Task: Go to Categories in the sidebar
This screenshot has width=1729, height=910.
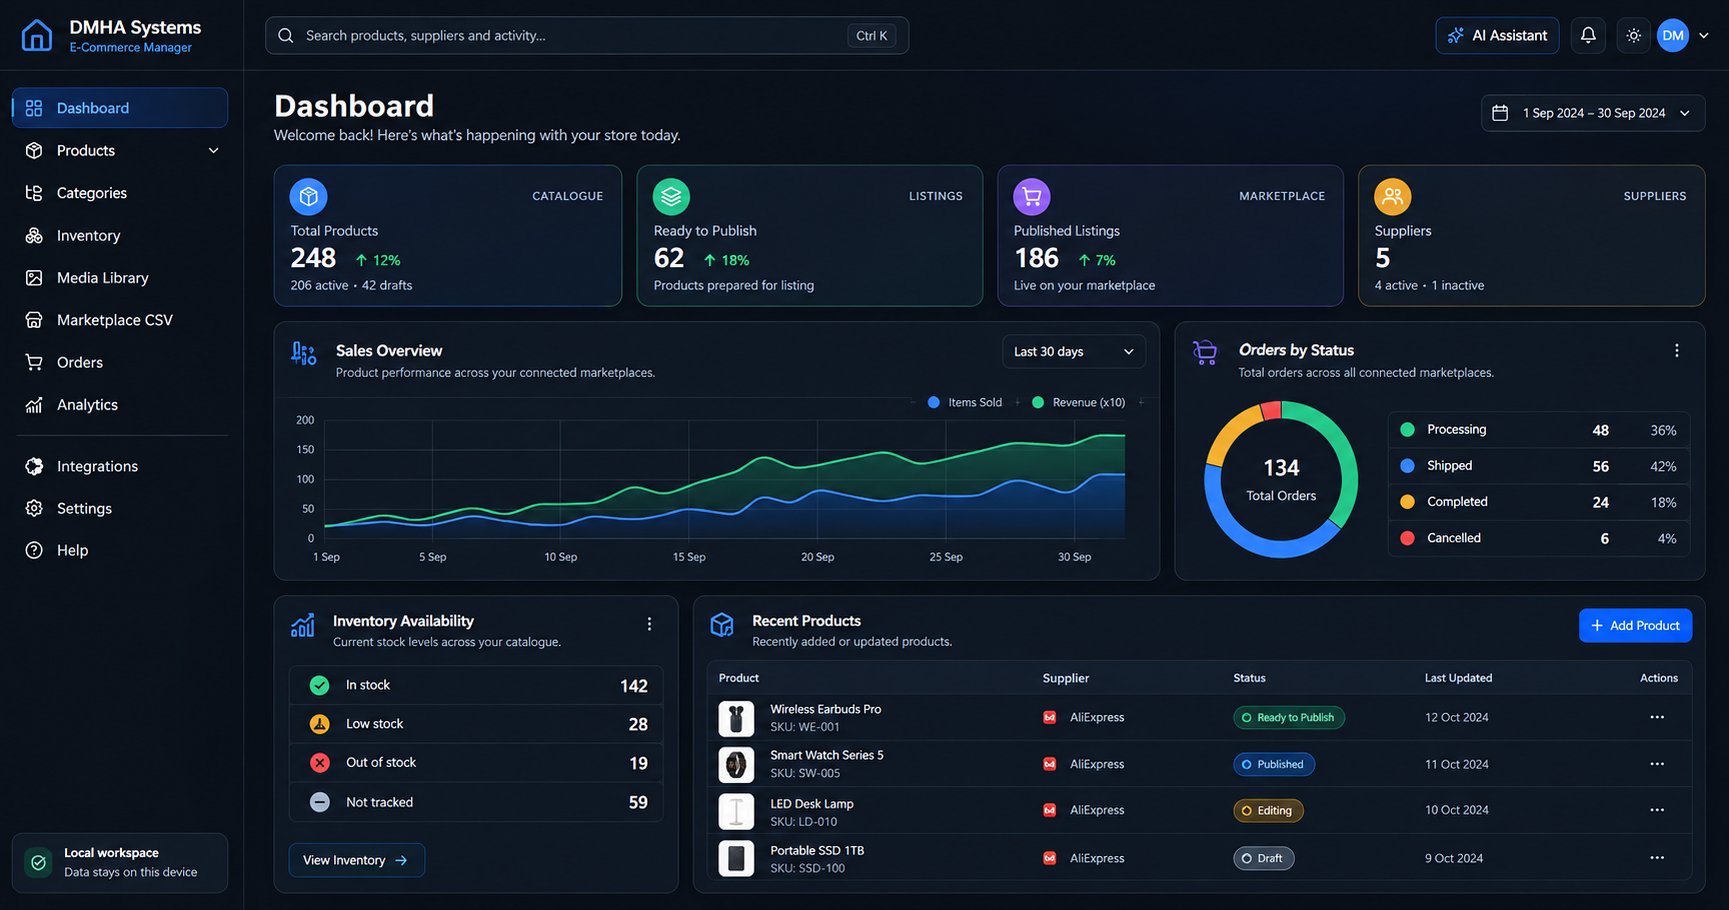Action: (120, 193)
